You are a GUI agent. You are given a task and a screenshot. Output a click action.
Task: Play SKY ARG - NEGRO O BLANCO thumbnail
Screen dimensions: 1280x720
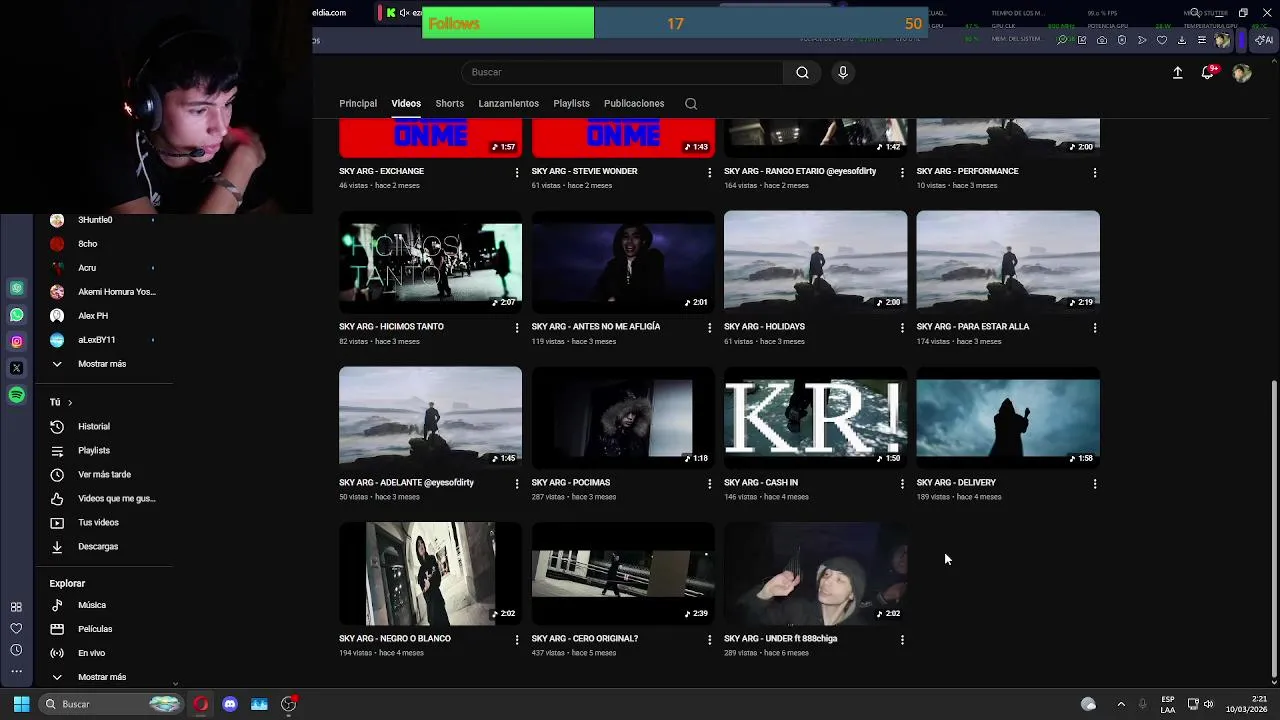click(x=430, y=572)
